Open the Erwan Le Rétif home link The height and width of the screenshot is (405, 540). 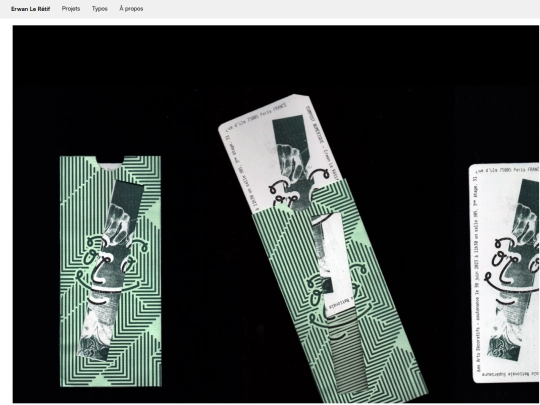[x=30, y=9]
